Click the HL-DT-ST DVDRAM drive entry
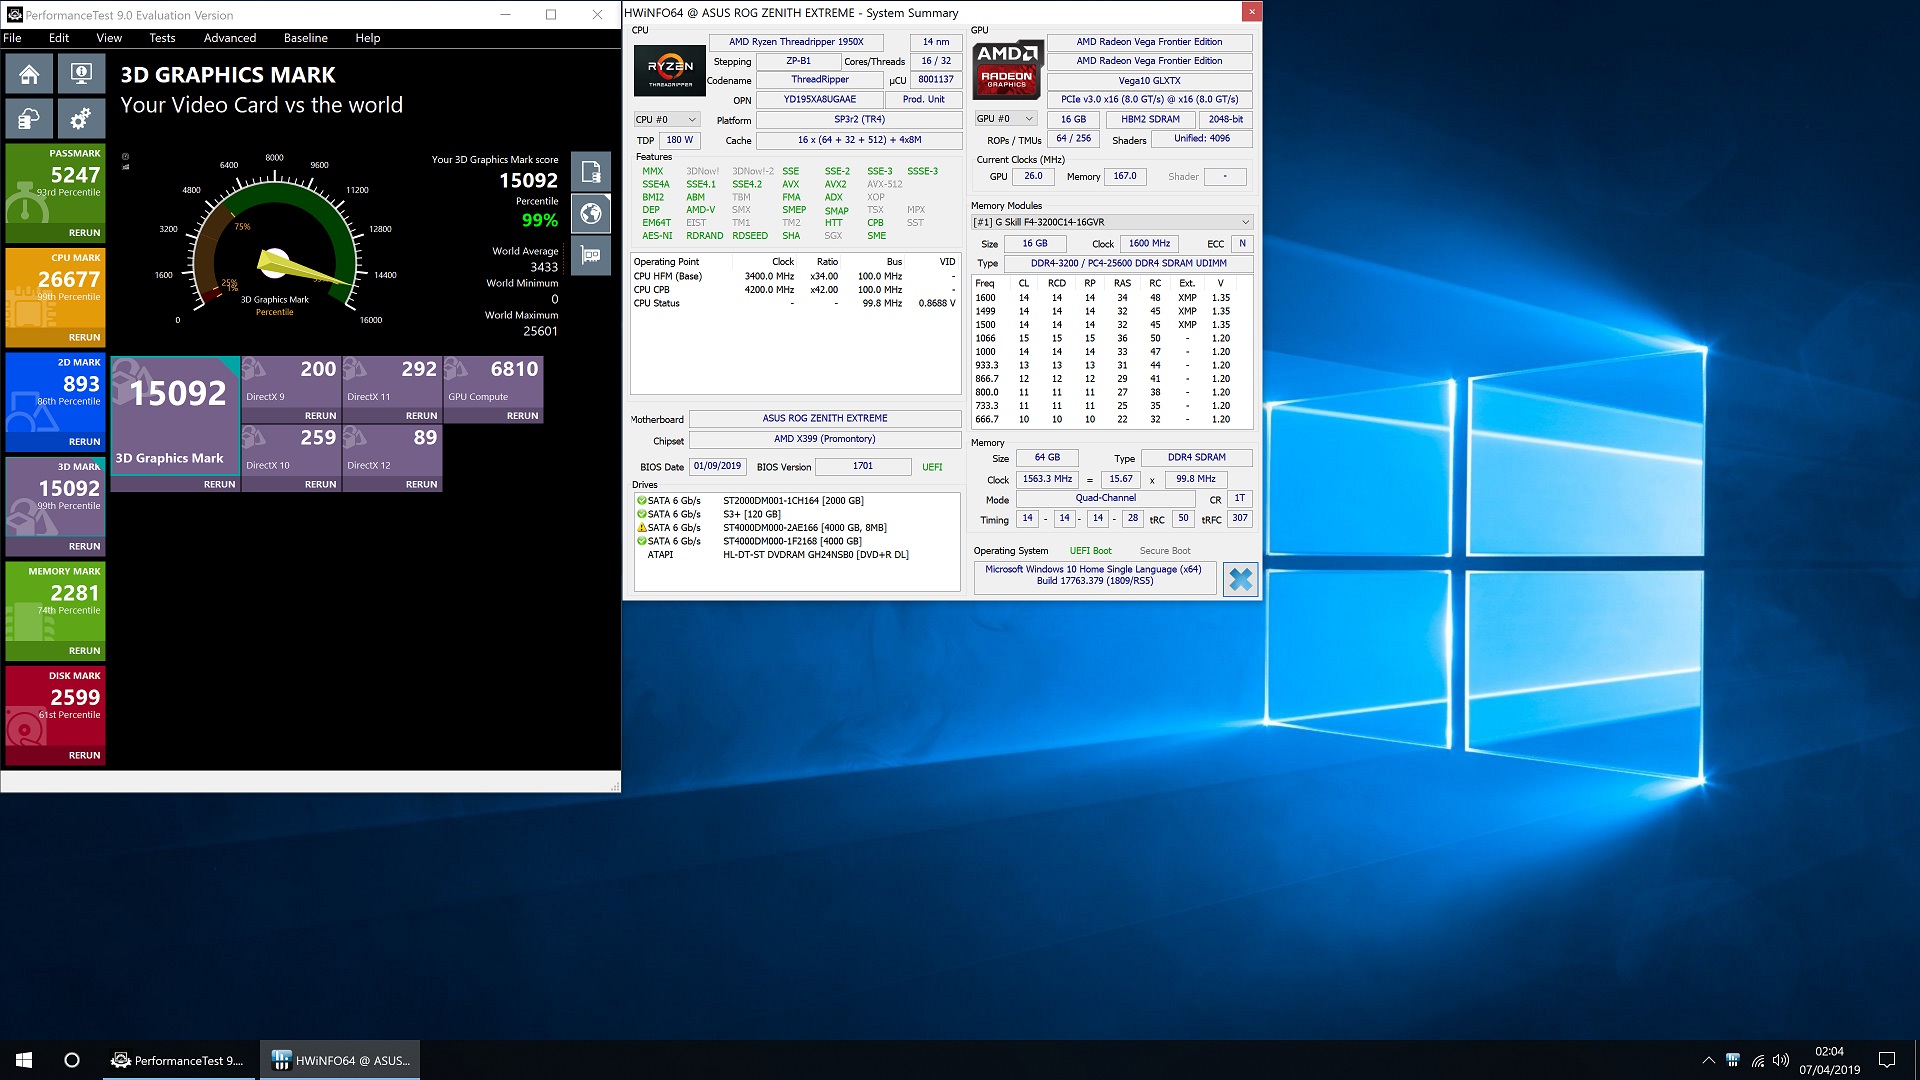The height and width of the screenshot is (1080, 1920). pyautogui.click(x=797, y=555)
